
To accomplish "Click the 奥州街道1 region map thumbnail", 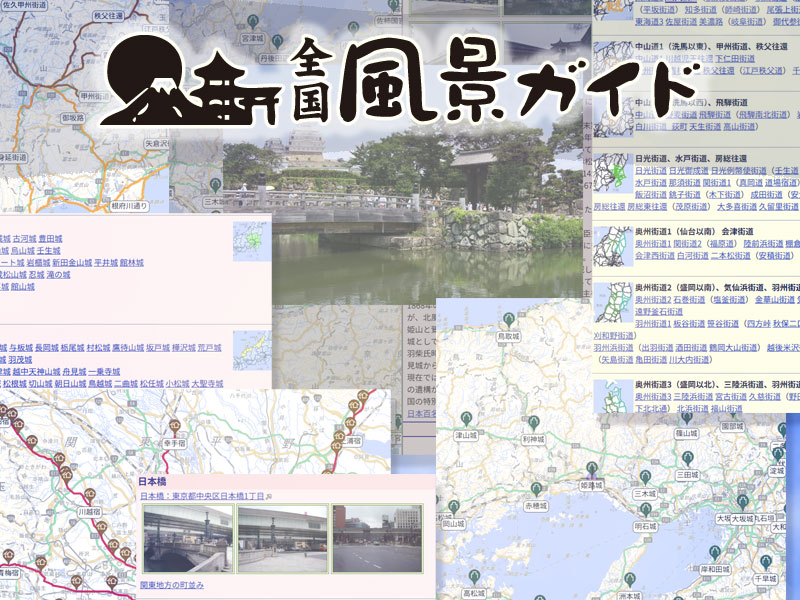I will tap(612, 244).
